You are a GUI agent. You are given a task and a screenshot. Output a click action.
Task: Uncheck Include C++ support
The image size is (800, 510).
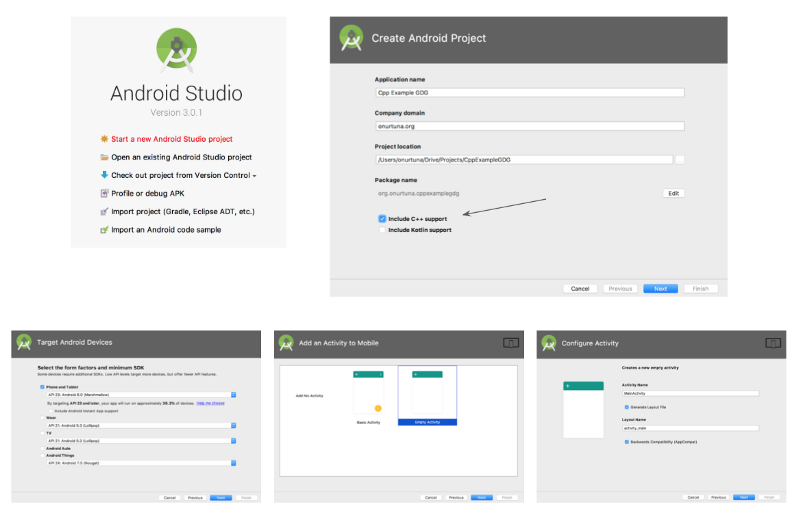pos(382,218)
